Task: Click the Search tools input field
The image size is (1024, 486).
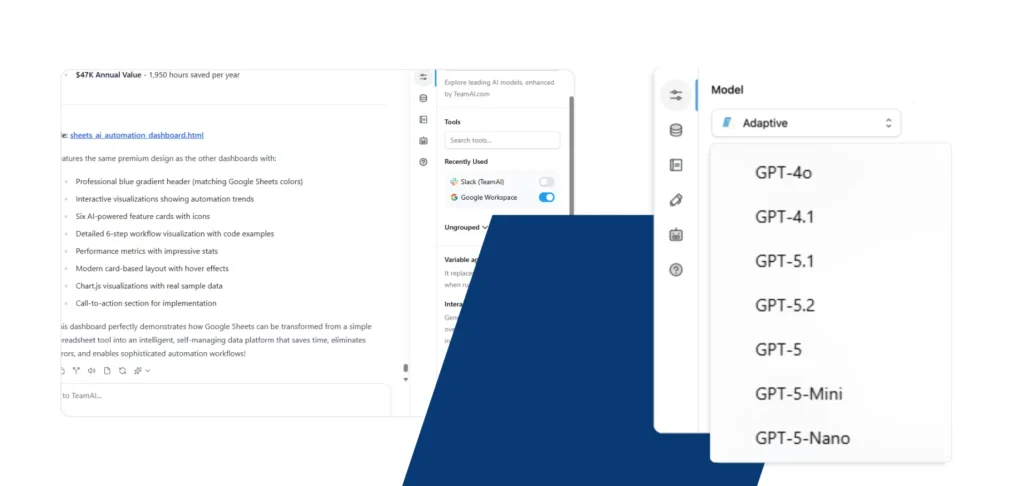Action: pyautogui.click(x=502, y=140)
